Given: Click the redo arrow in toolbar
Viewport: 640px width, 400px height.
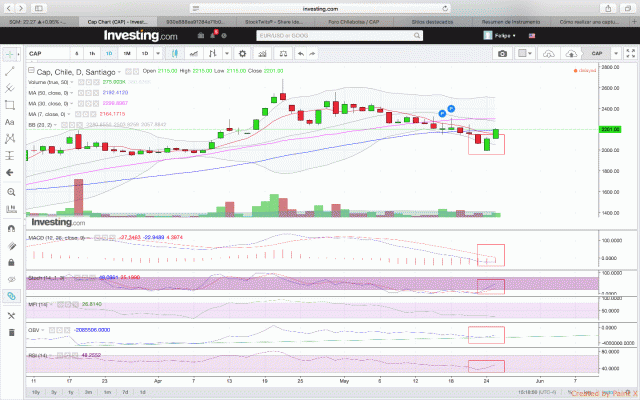Looking at the screenshot, I should tap(312, 53).
